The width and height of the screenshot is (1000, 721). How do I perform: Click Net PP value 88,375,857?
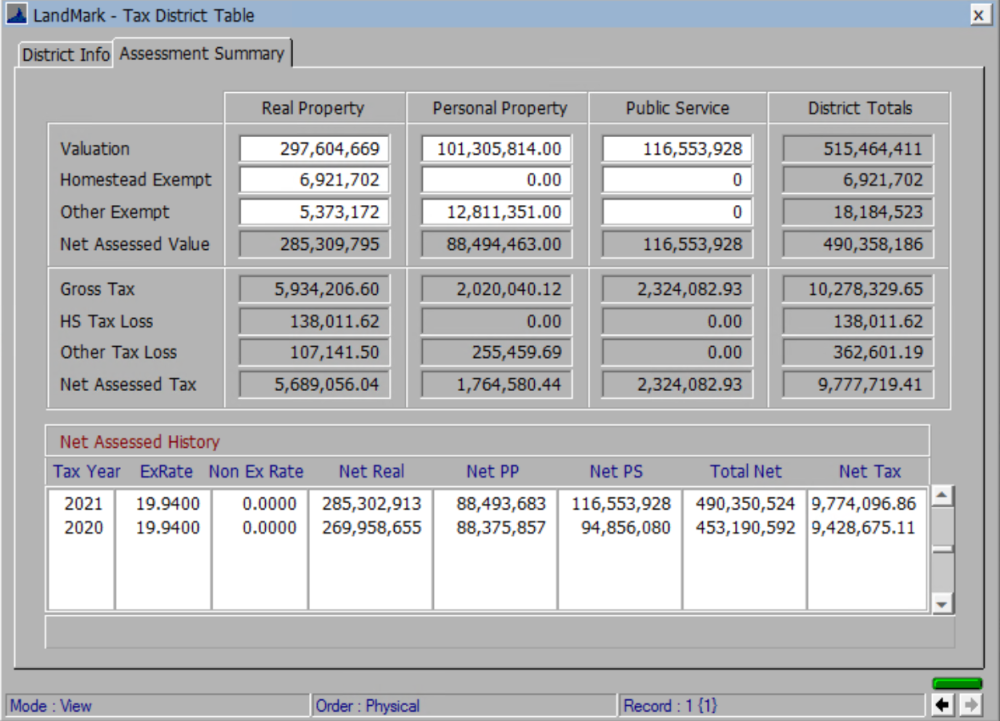(501, 528)
